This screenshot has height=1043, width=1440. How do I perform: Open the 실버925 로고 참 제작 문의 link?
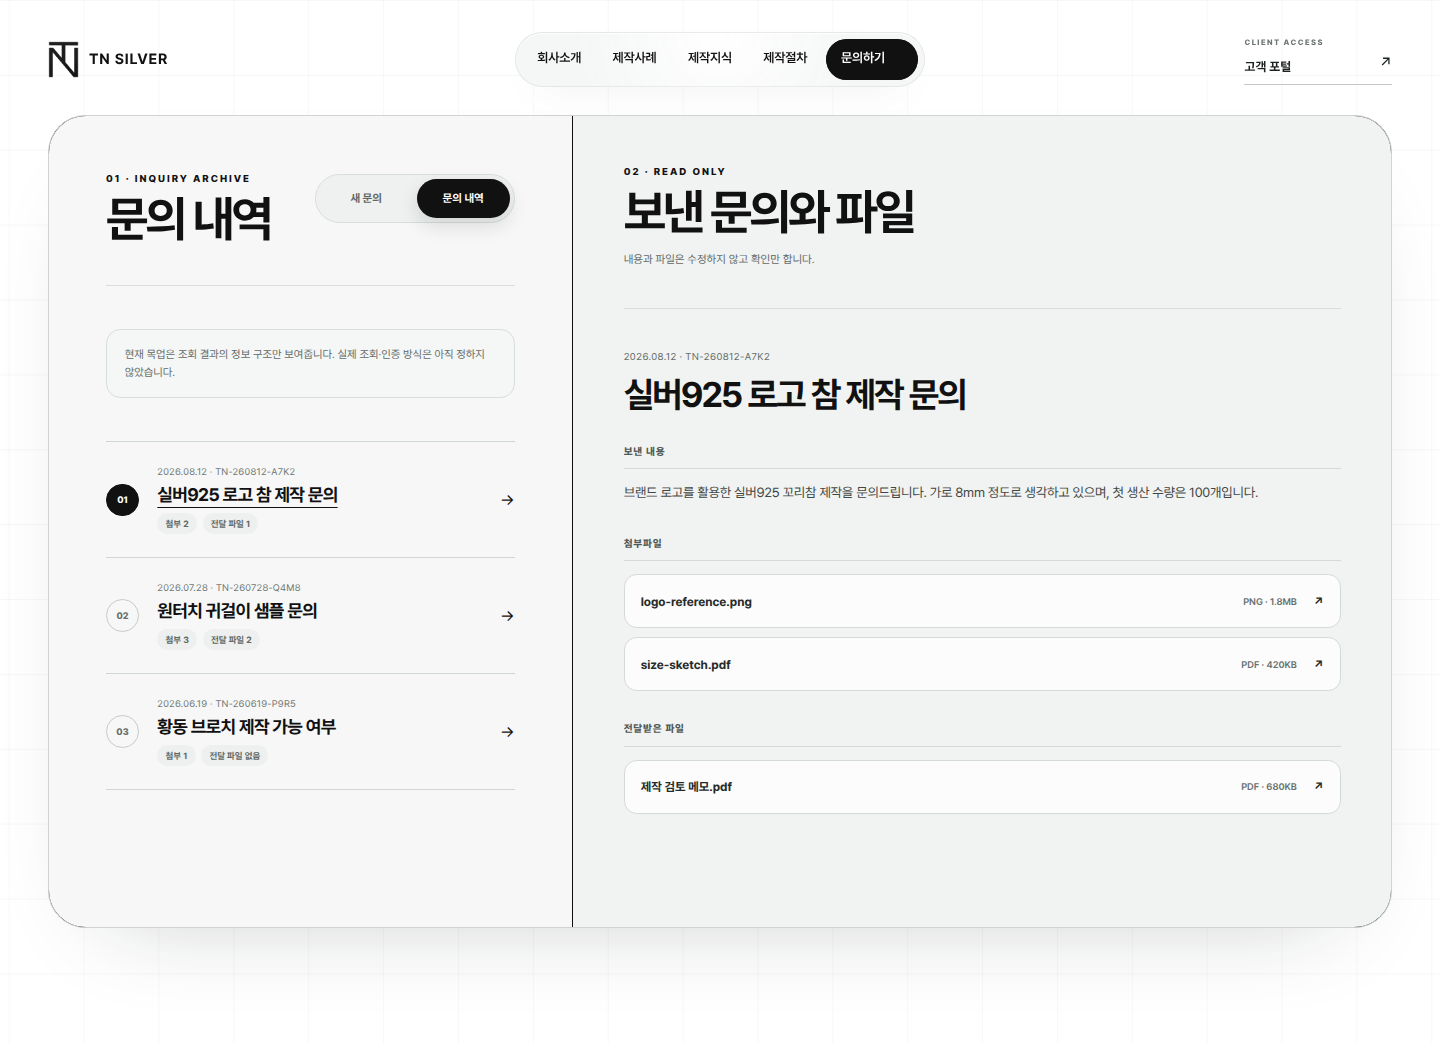pyautogui.click(x=247, y=495)
